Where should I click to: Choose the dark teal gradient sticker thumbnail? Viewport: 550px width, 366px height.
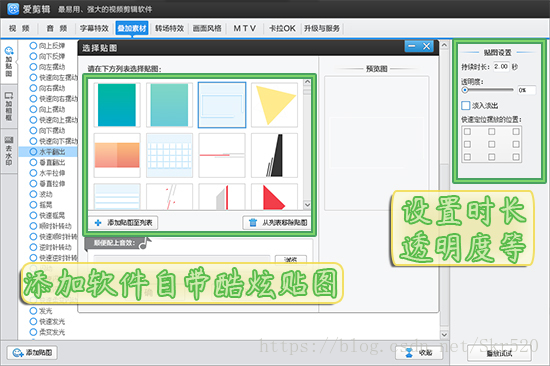pos(117,105)
